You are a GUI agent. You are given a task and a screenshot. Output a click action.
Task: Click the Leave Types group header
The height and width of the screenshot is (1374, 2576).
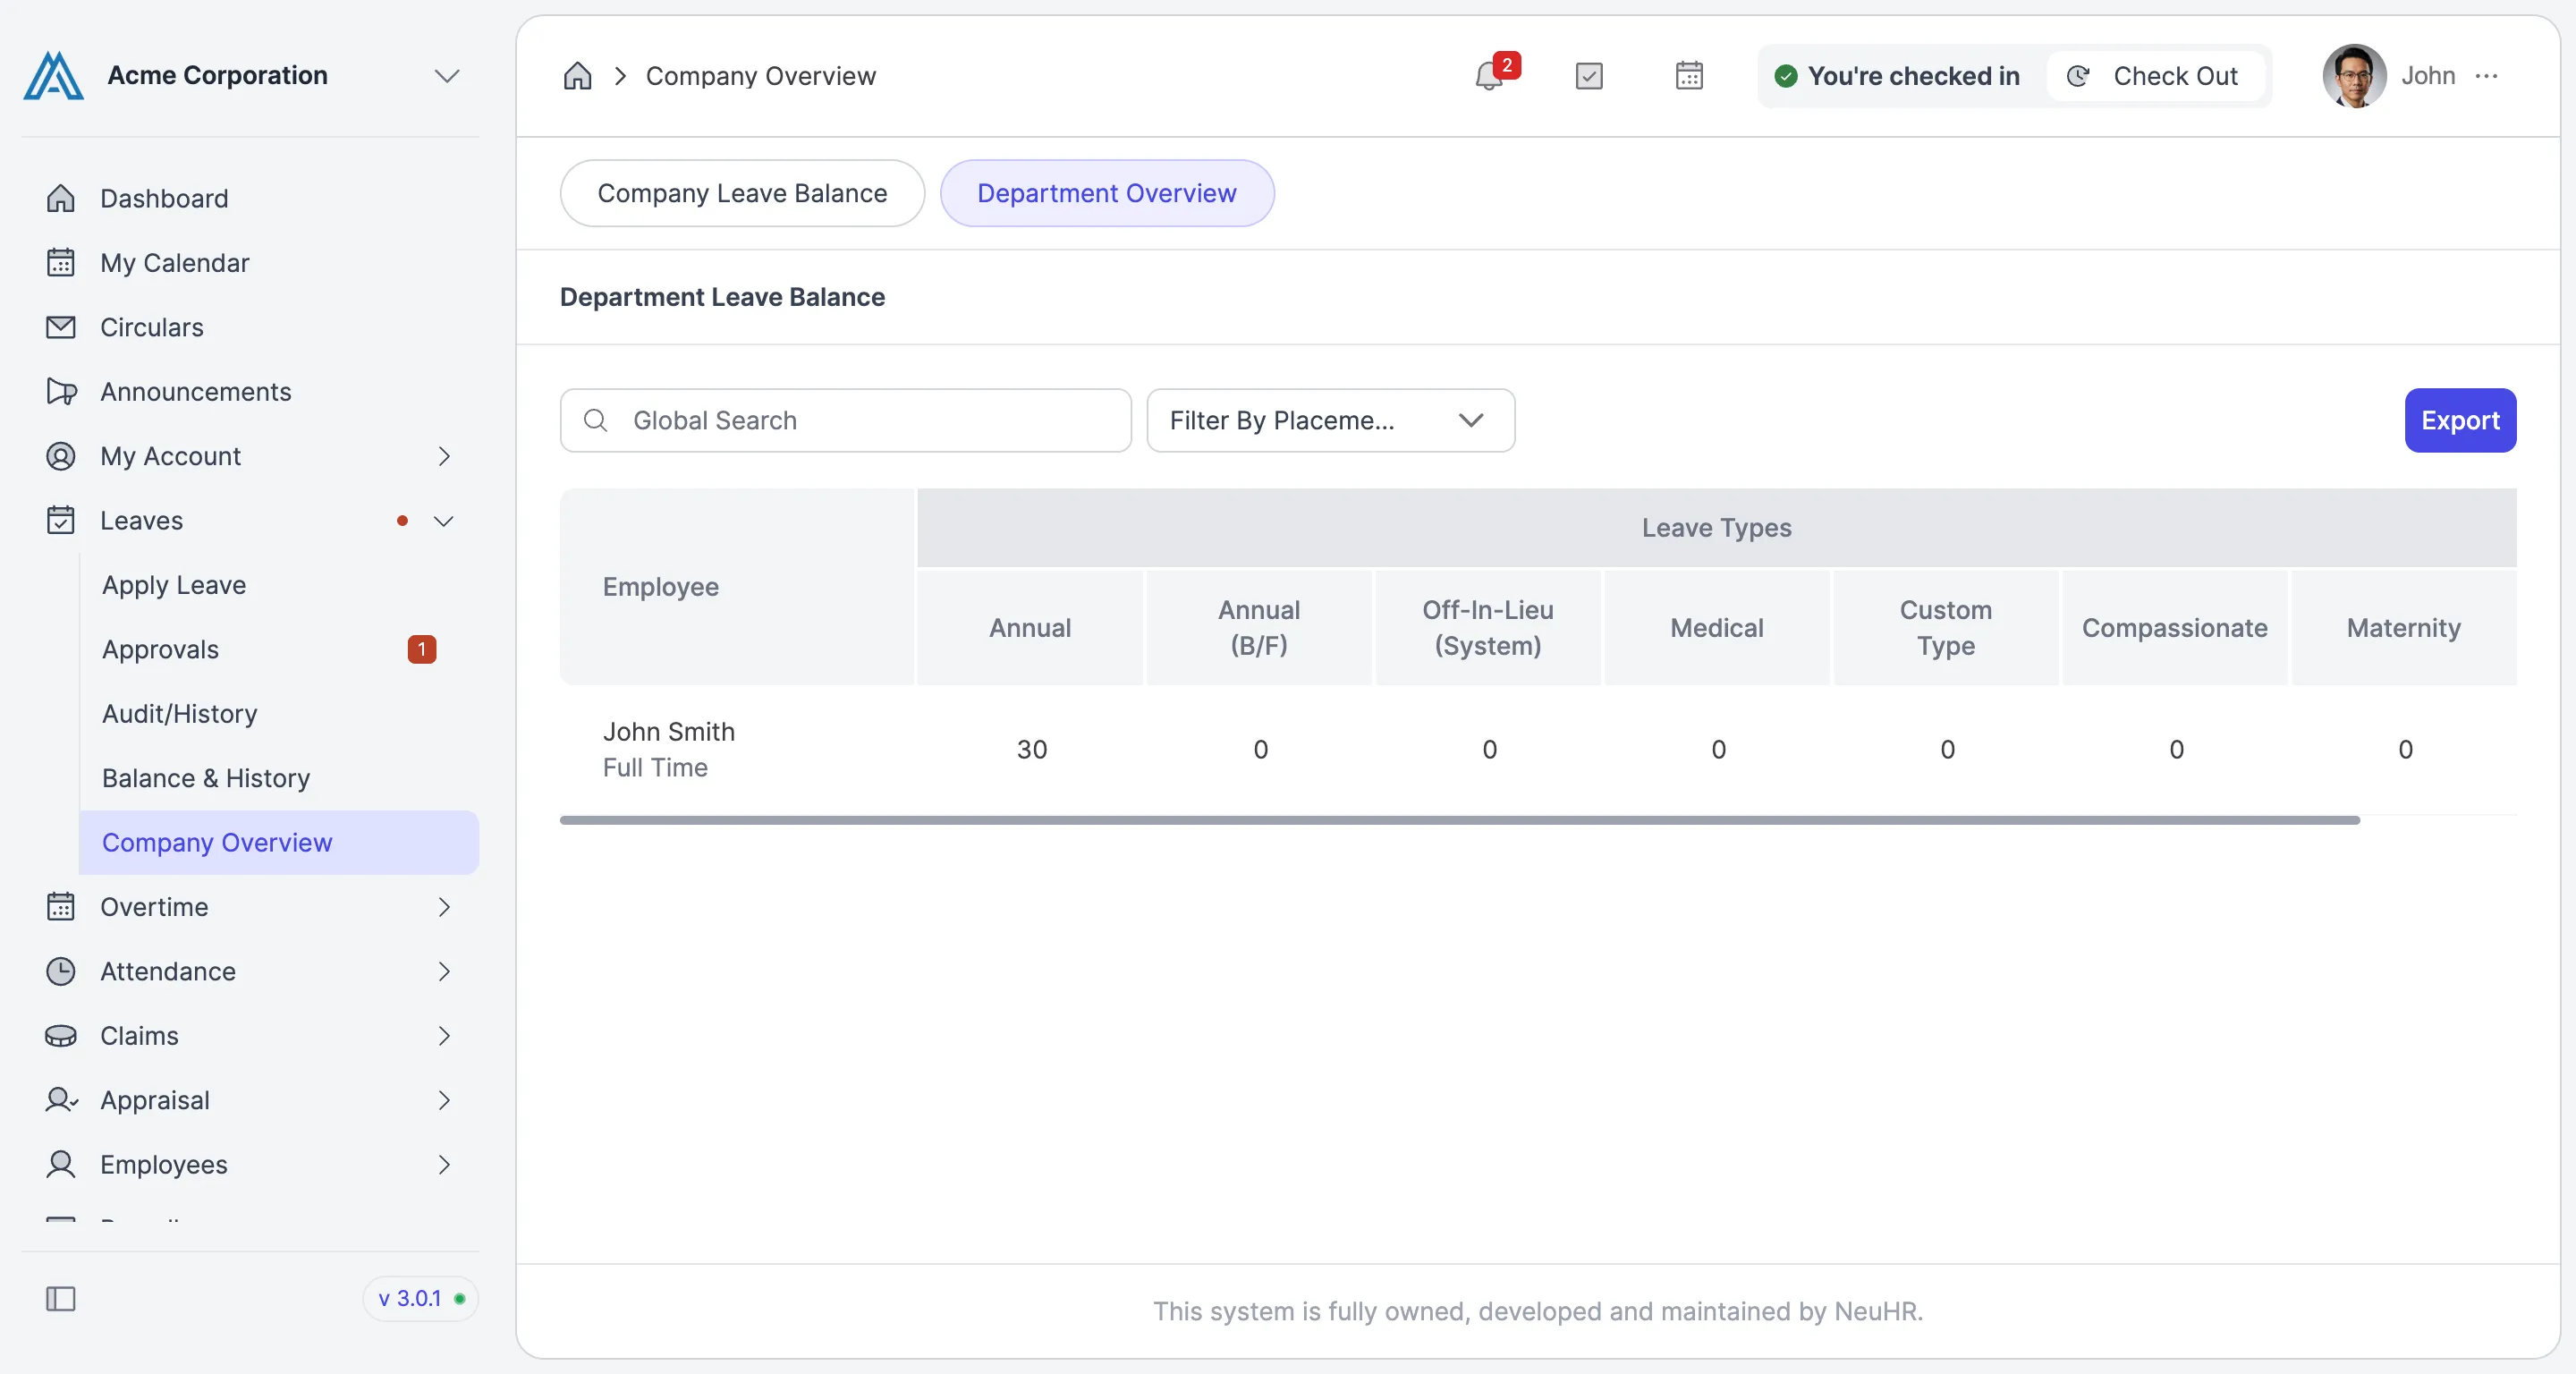(1716, 527)
